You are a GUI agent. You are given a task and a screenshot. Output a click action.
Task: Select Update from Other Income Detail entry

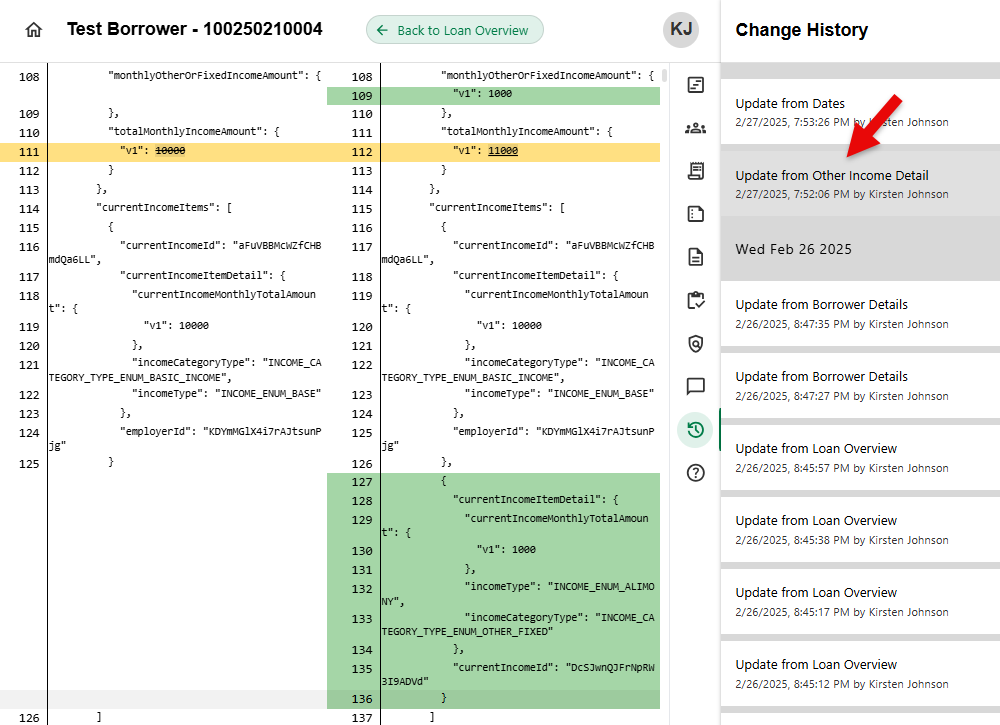click(860, 184)
